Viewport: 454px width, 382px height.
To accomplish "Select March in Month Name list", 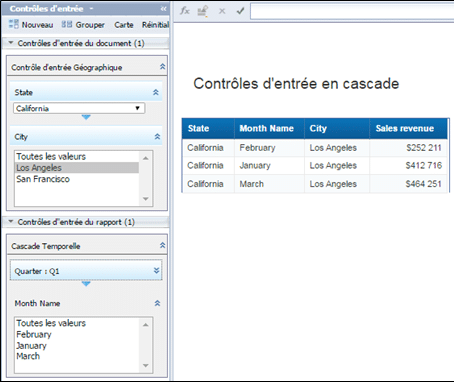I will click(28, 356).
